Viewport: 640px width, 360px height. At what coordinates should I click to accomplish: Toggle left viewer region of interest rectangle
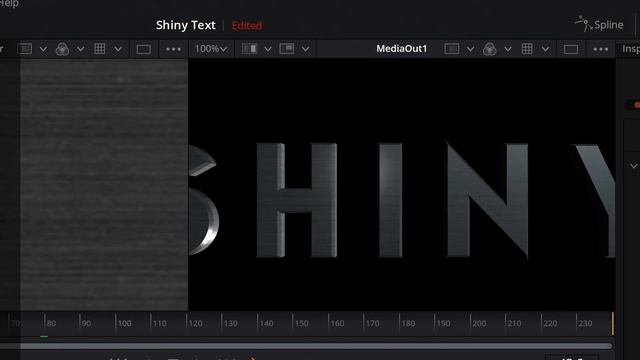(143, 49)
